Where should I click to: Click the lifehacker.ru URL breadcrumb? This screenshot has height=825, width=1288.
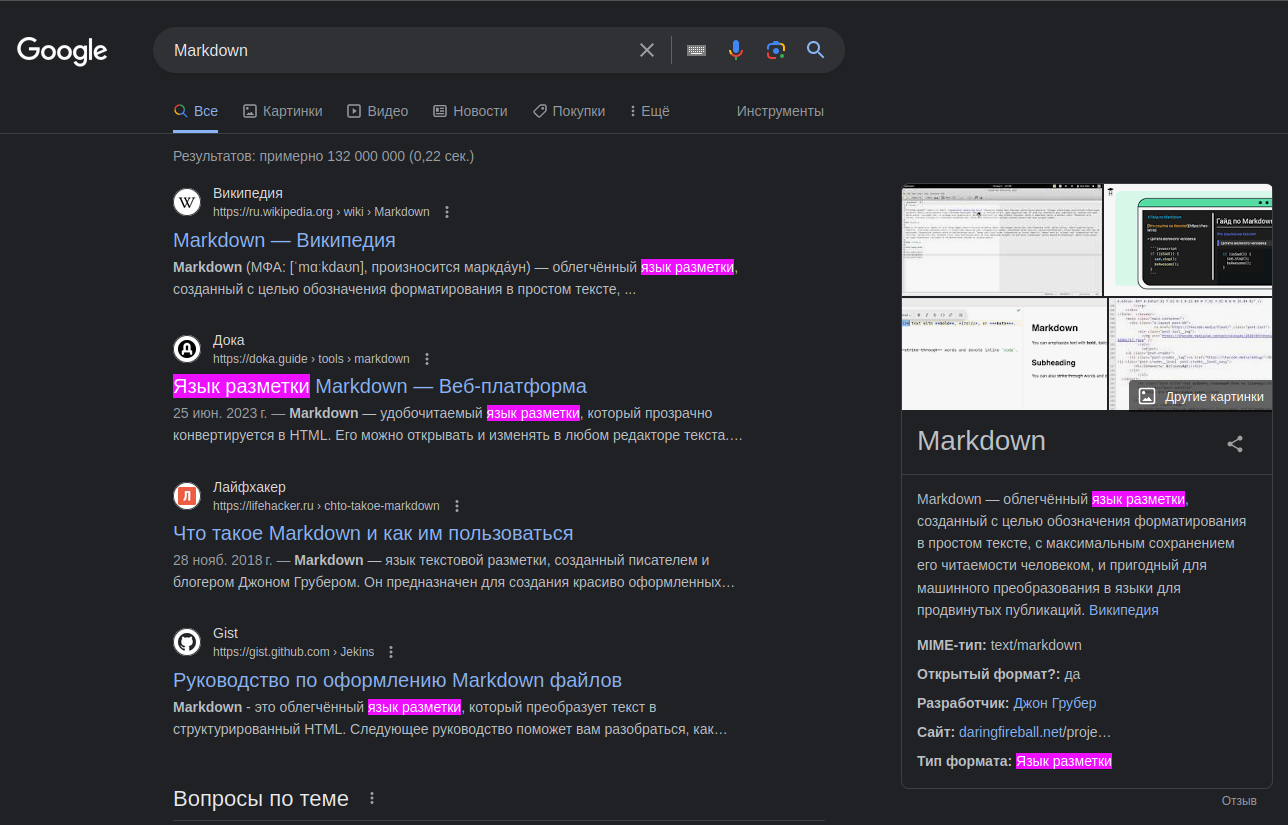pyautogui.click(x=326, y=506)
